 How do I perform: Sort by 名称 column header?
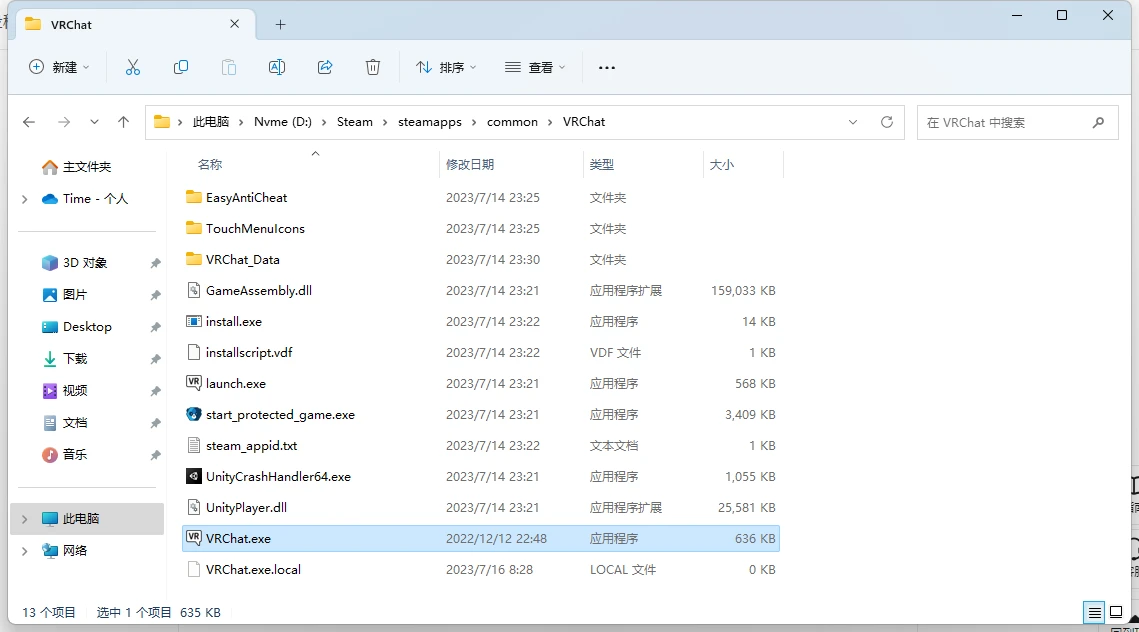click(x=210, y=165)
